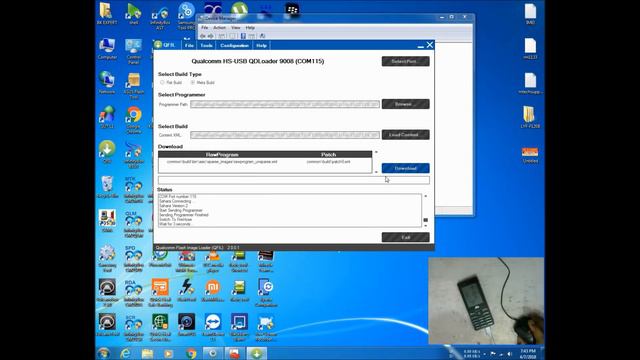The height and width of the screenshot is (360, 640).
Task: Select the Flat Build radio option
Action: point(162,82)
